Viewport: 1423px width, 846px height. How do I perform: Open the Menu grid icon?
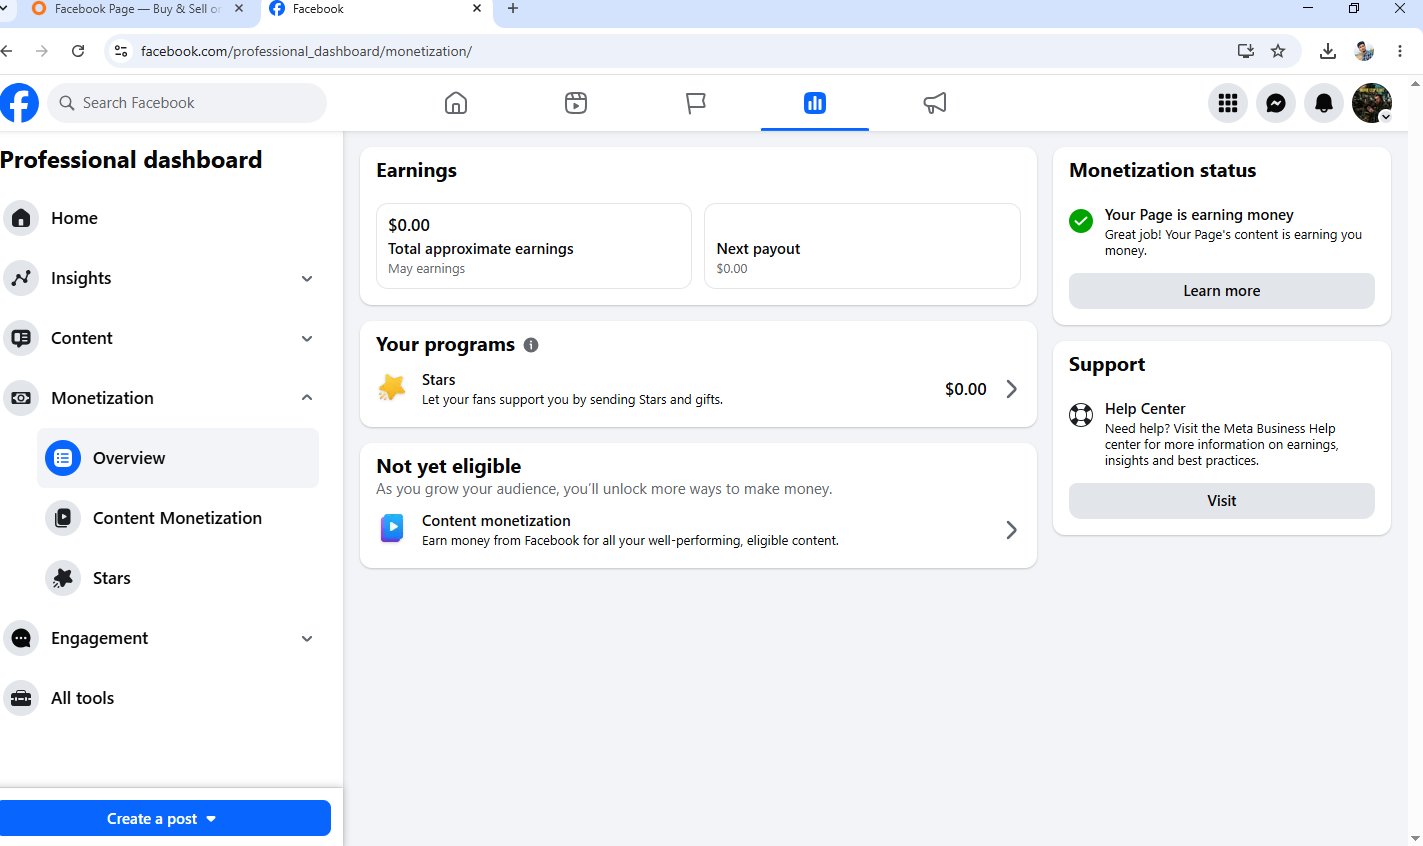[1228, 103]
